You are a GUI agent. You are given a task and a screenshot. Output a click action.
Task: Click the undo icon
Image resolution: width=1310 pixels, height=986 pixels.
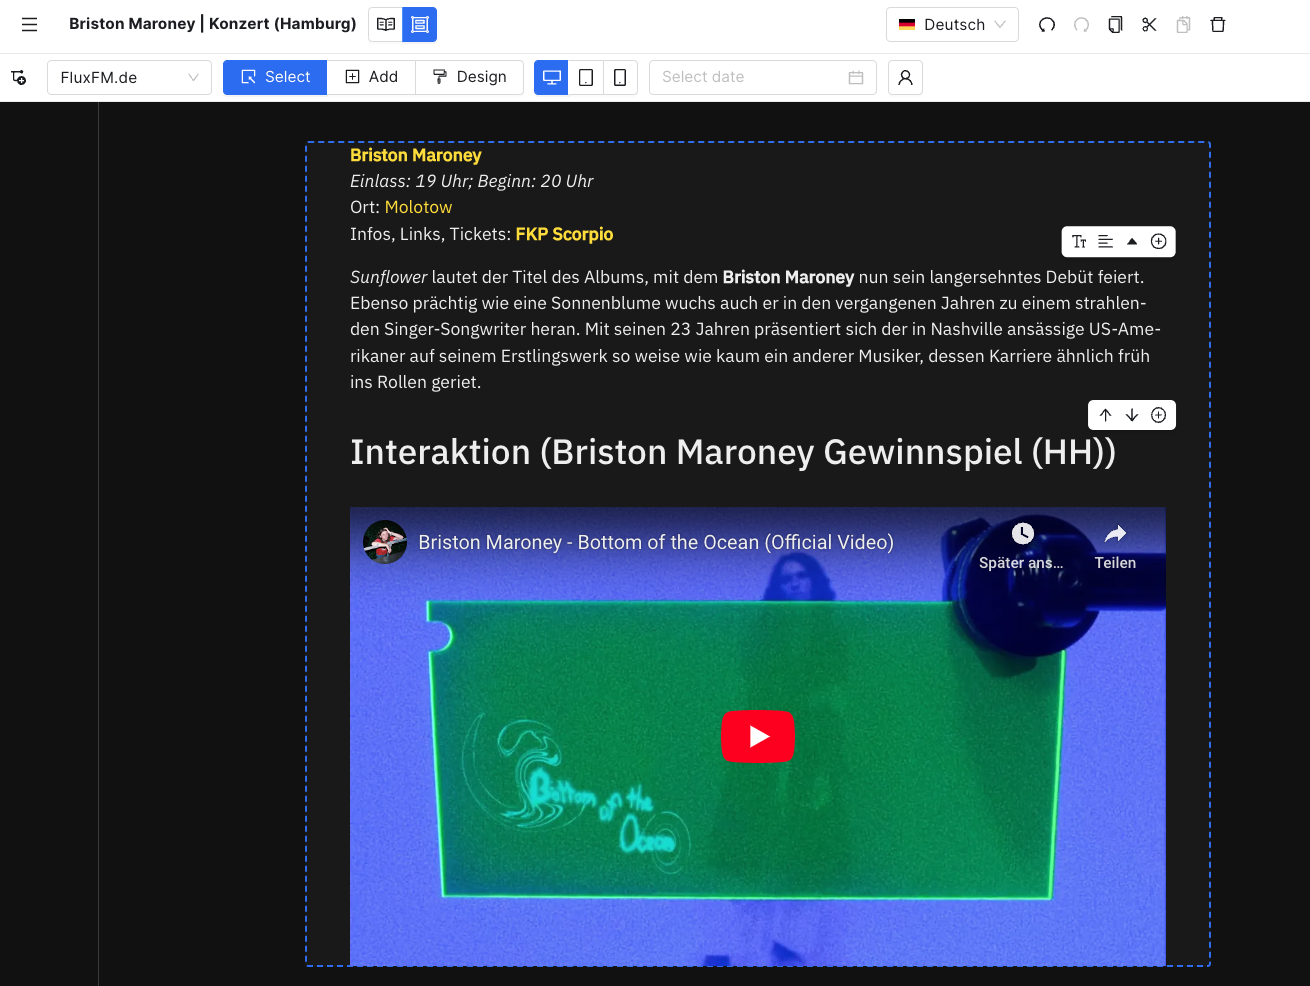[x=1047, y=24]
